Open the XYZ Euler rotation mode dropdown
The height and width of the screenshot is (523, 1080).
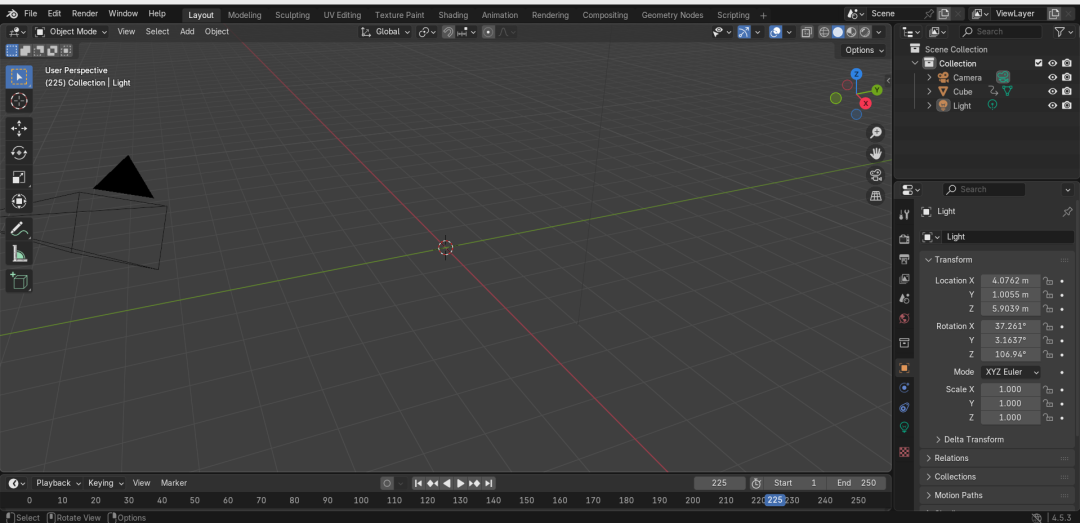1010,372
